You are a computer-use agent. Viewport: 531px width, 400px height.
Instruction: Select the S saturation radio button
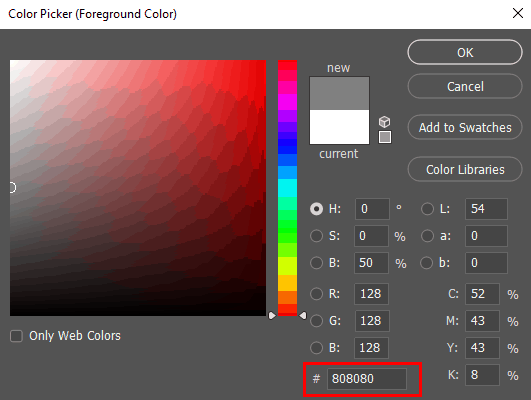(x=317, y=236)
